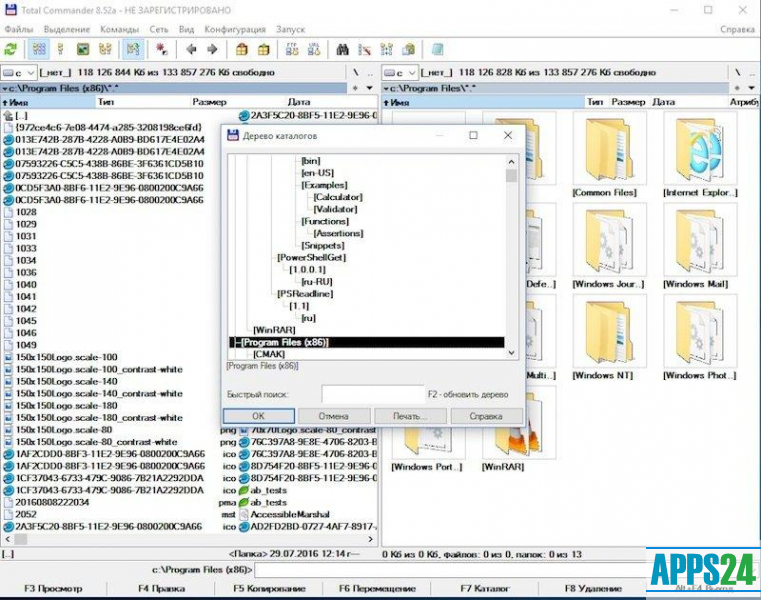Open the Конфигурация menu
The image size is (761, 600).
coord(235,29)
